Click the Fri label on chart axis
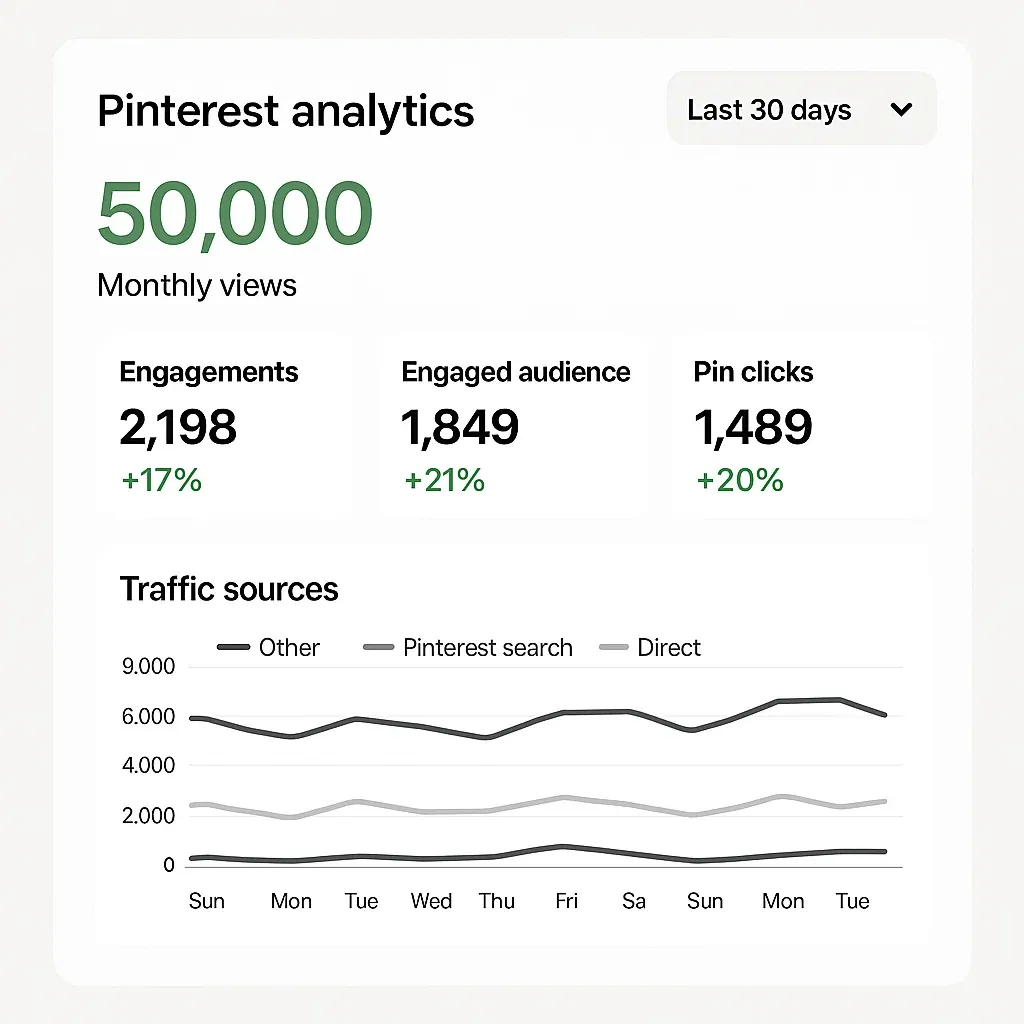The image size is (1024, 1024). [567, 901]
